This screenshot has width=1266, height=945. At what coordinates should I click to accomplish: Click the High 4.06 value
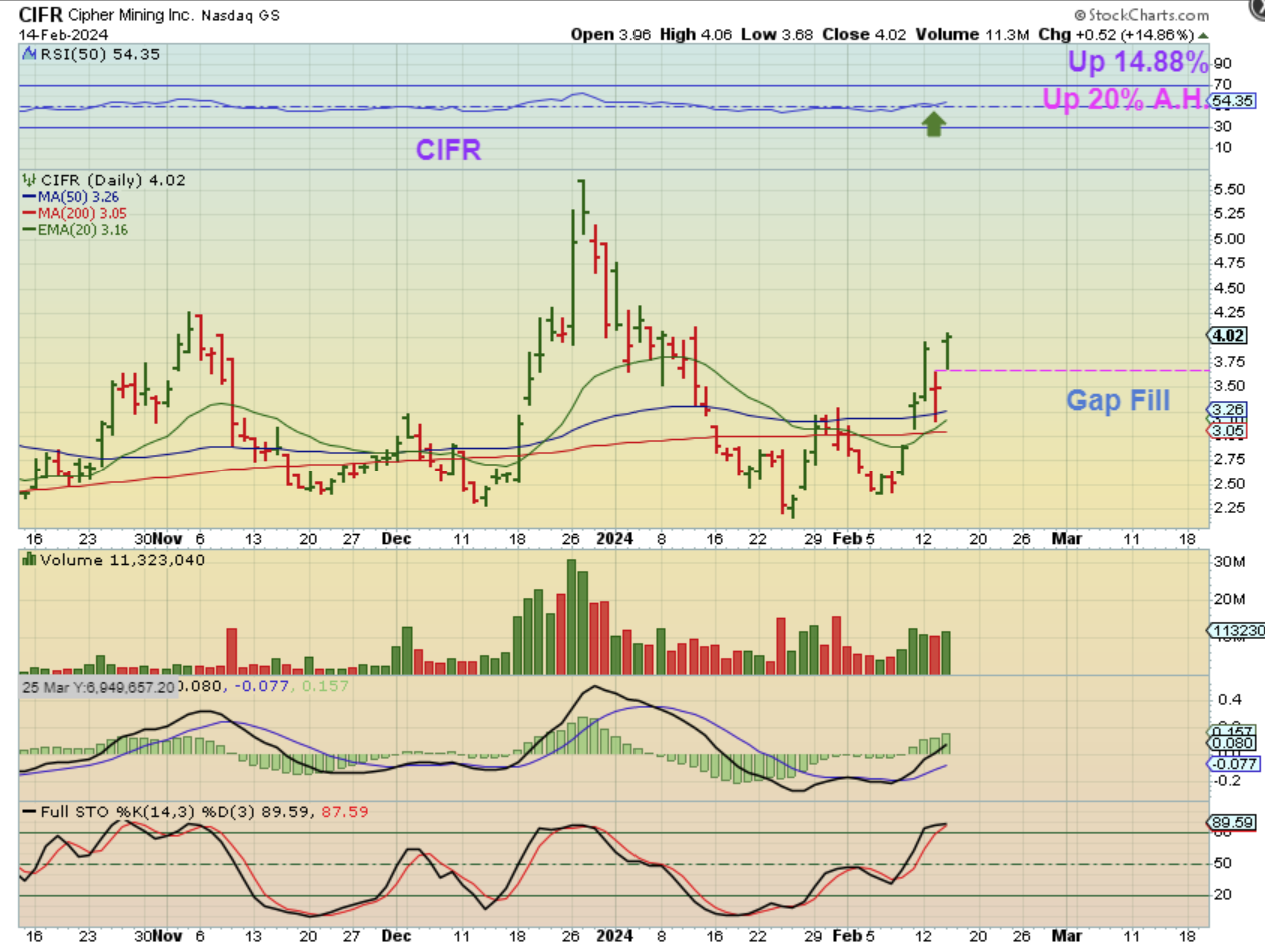(697, 35)
